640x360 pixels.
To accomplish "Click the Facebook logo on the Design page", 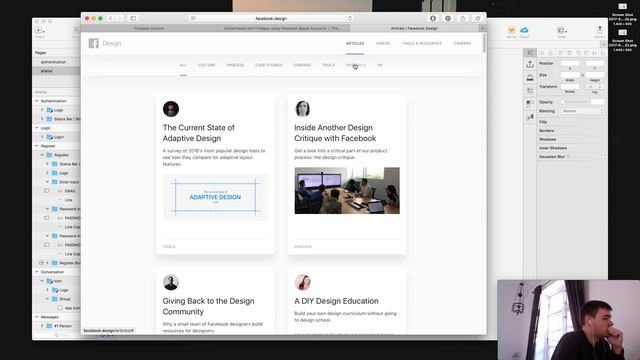I will [93, 43].
